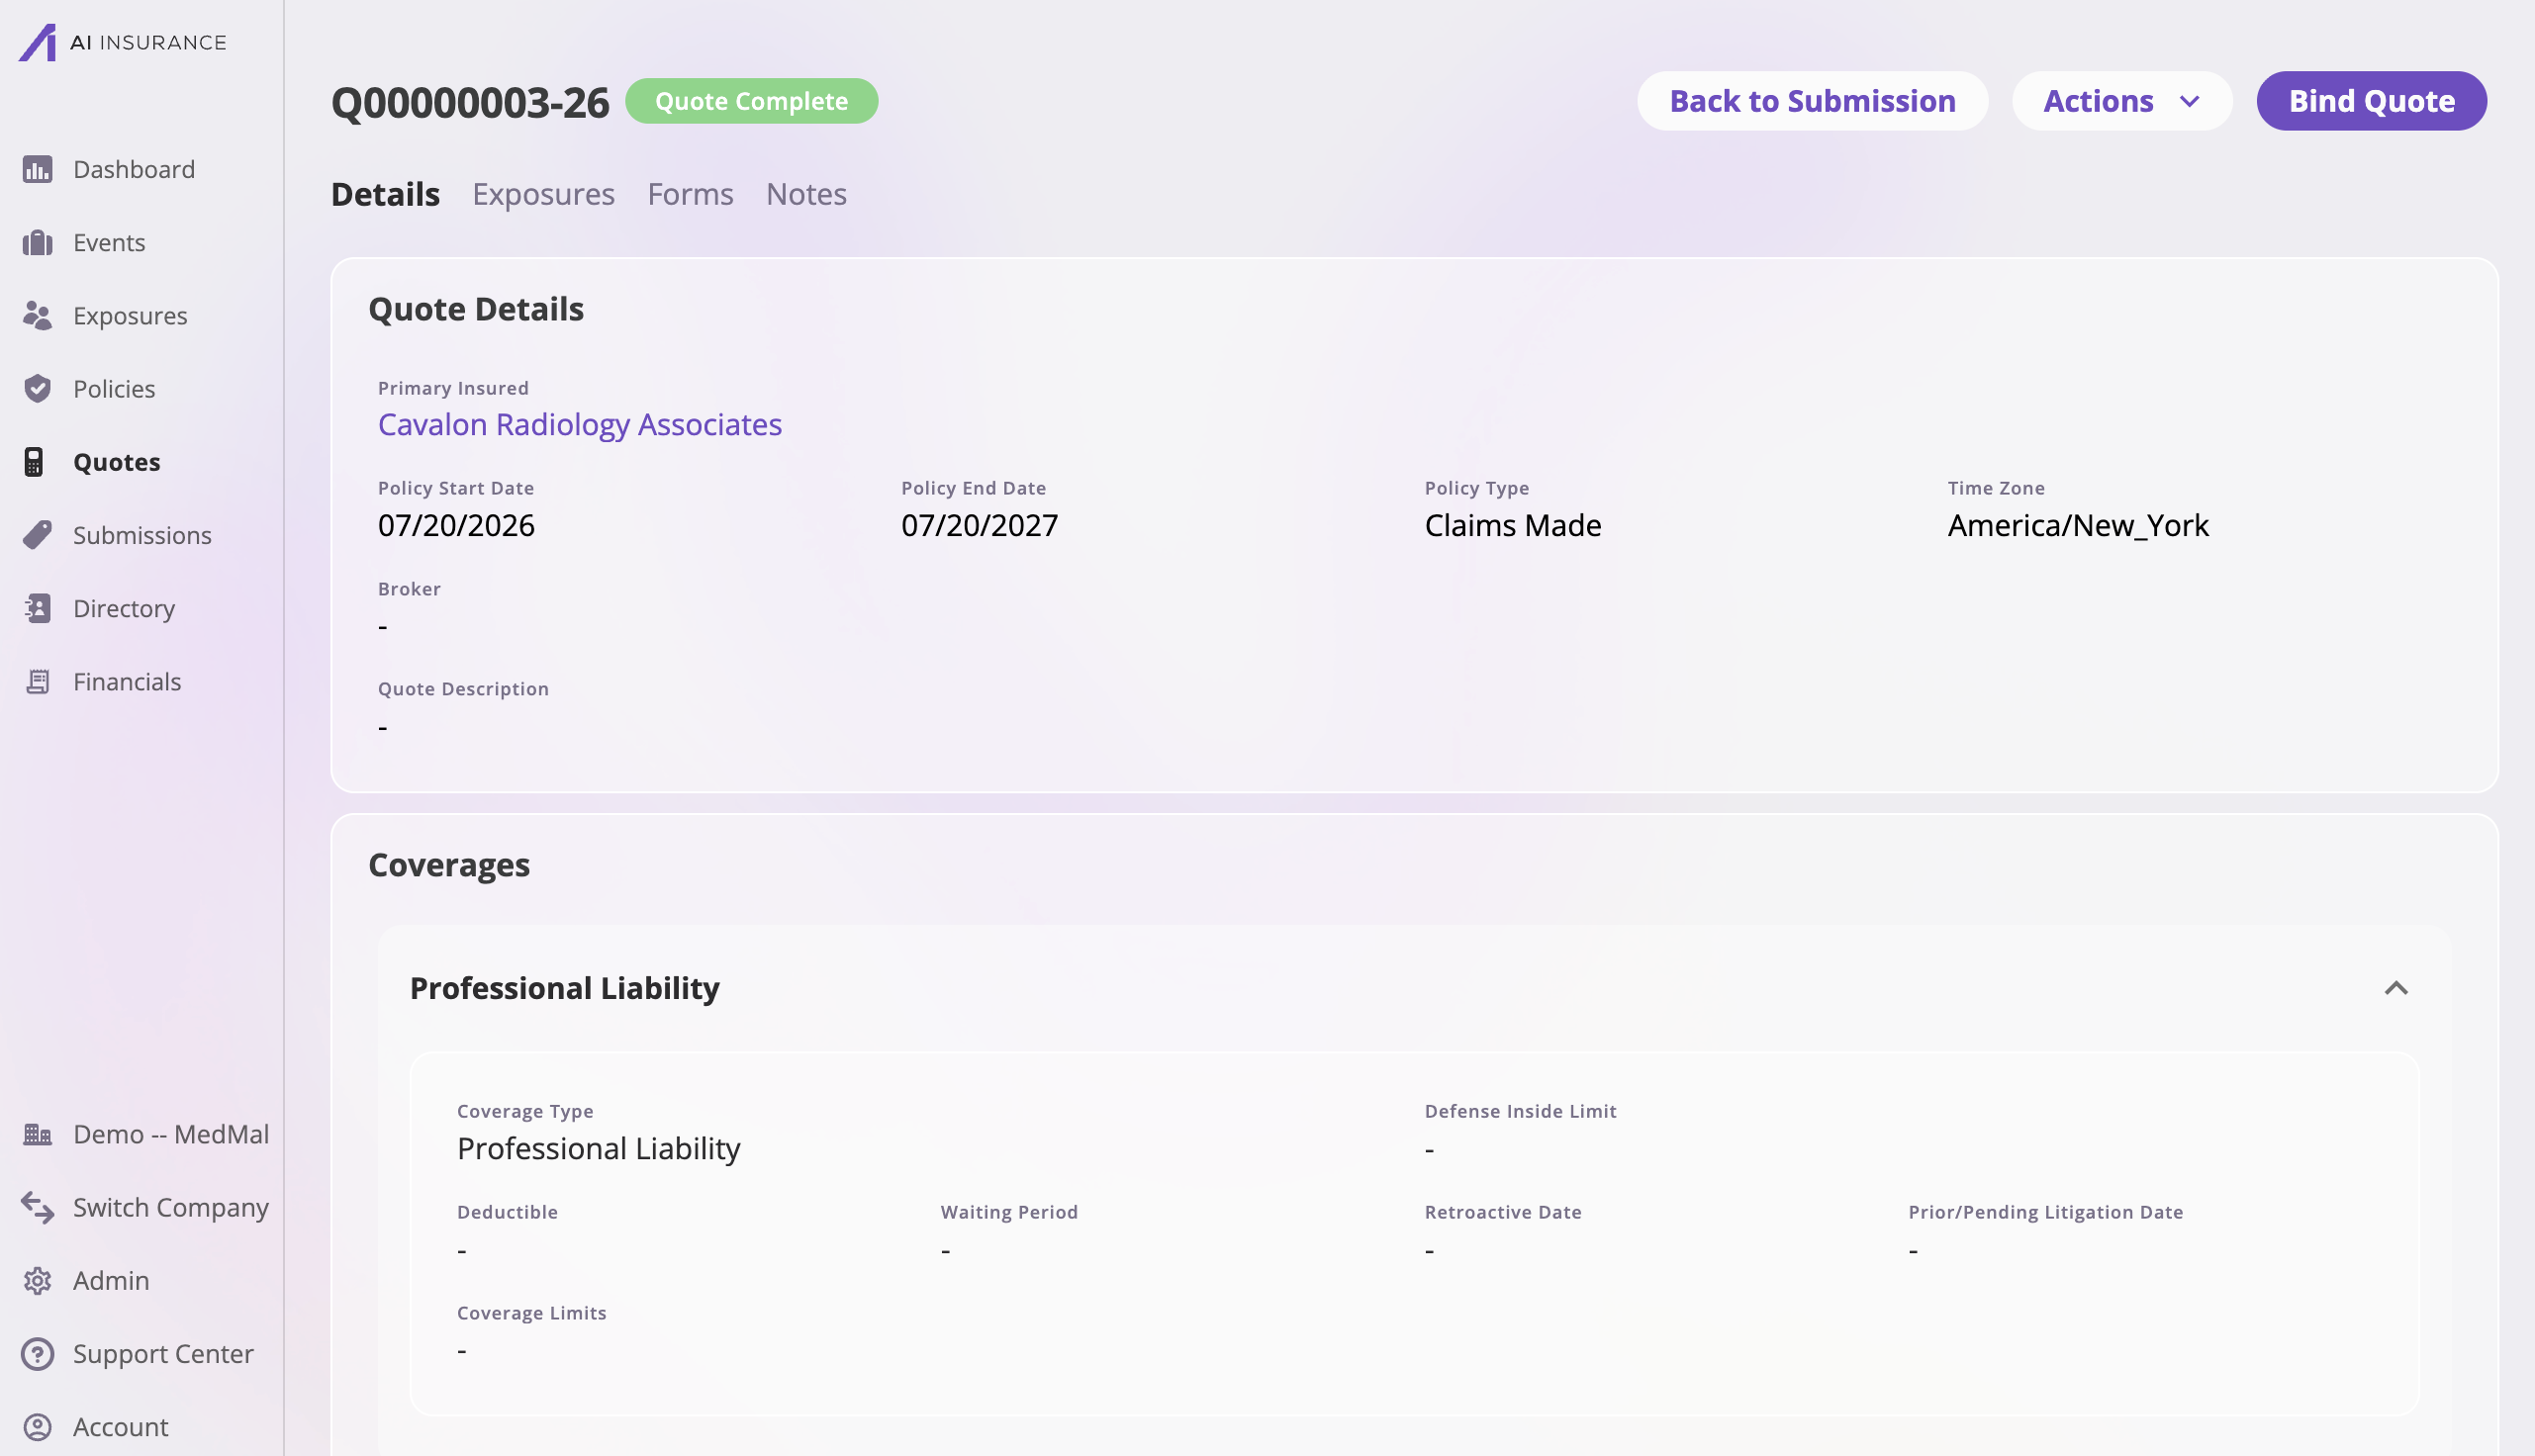Click the Bind Quote button
2535x1456 pixels.
(x=2371, y=100)
